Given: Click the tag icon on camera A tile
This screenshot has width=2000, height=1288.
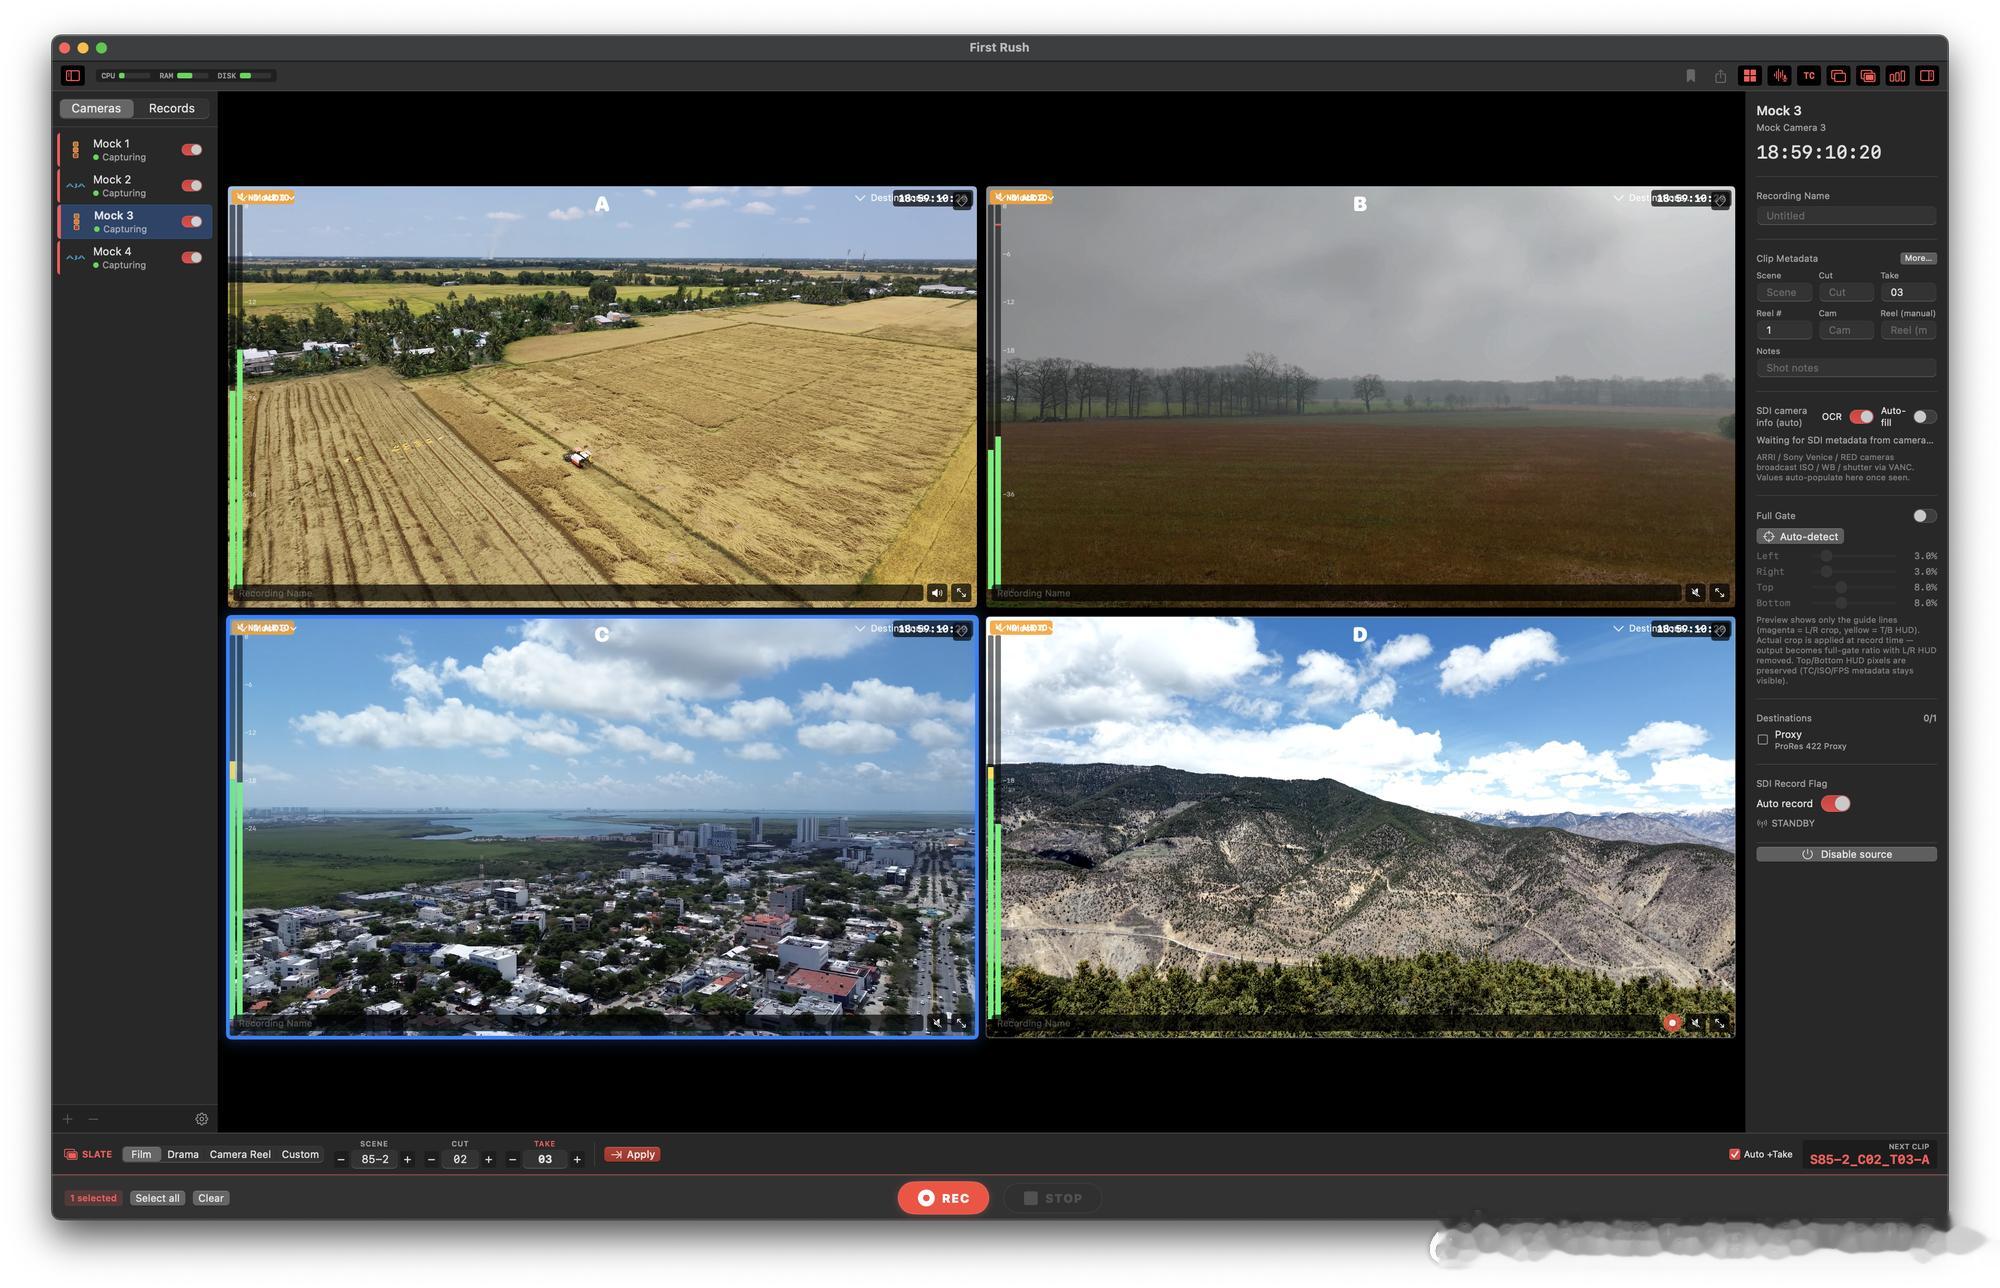Looking at the screenshot, I should pos(962,200).
